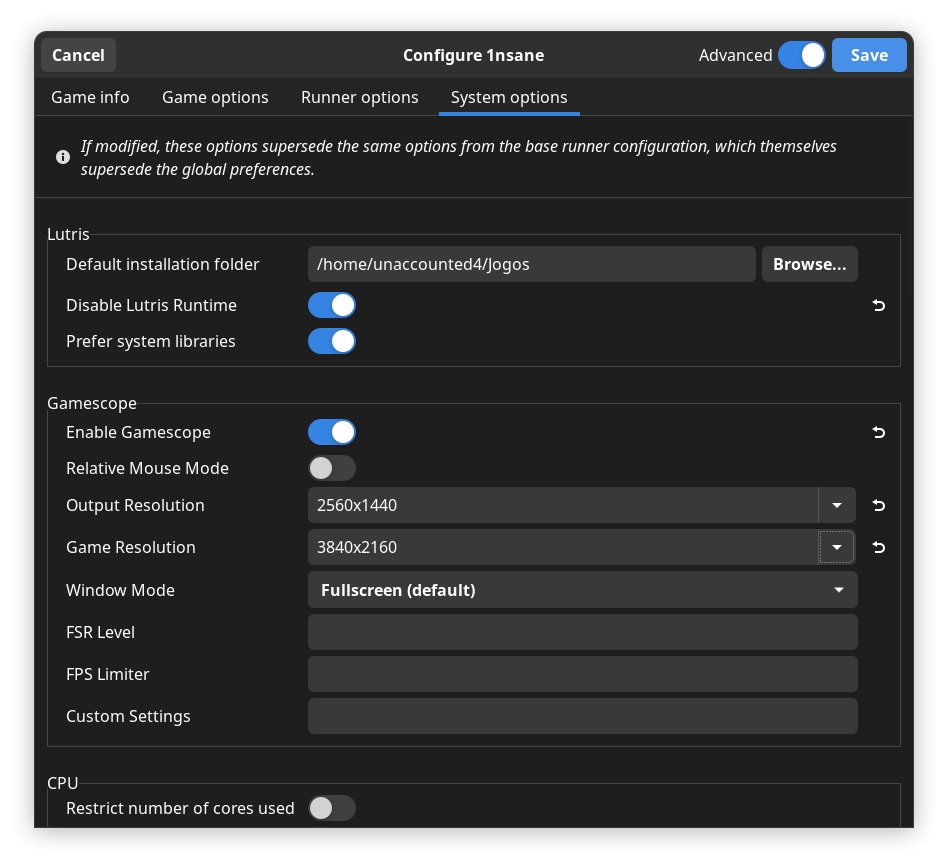Disable the Enable Gamescope switch
948x865 pixels.
332,432
